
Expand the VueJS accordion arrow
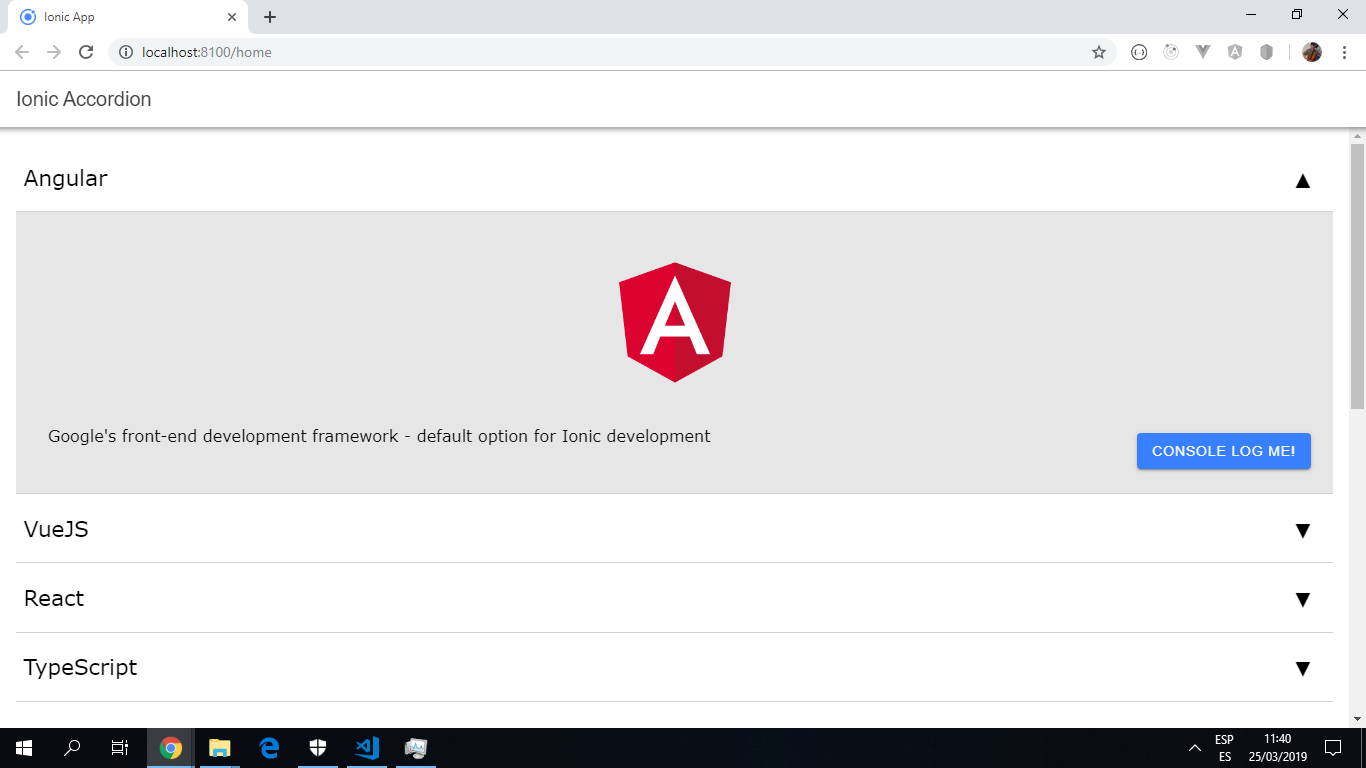pyautogui.click(x=1302, y=531)
